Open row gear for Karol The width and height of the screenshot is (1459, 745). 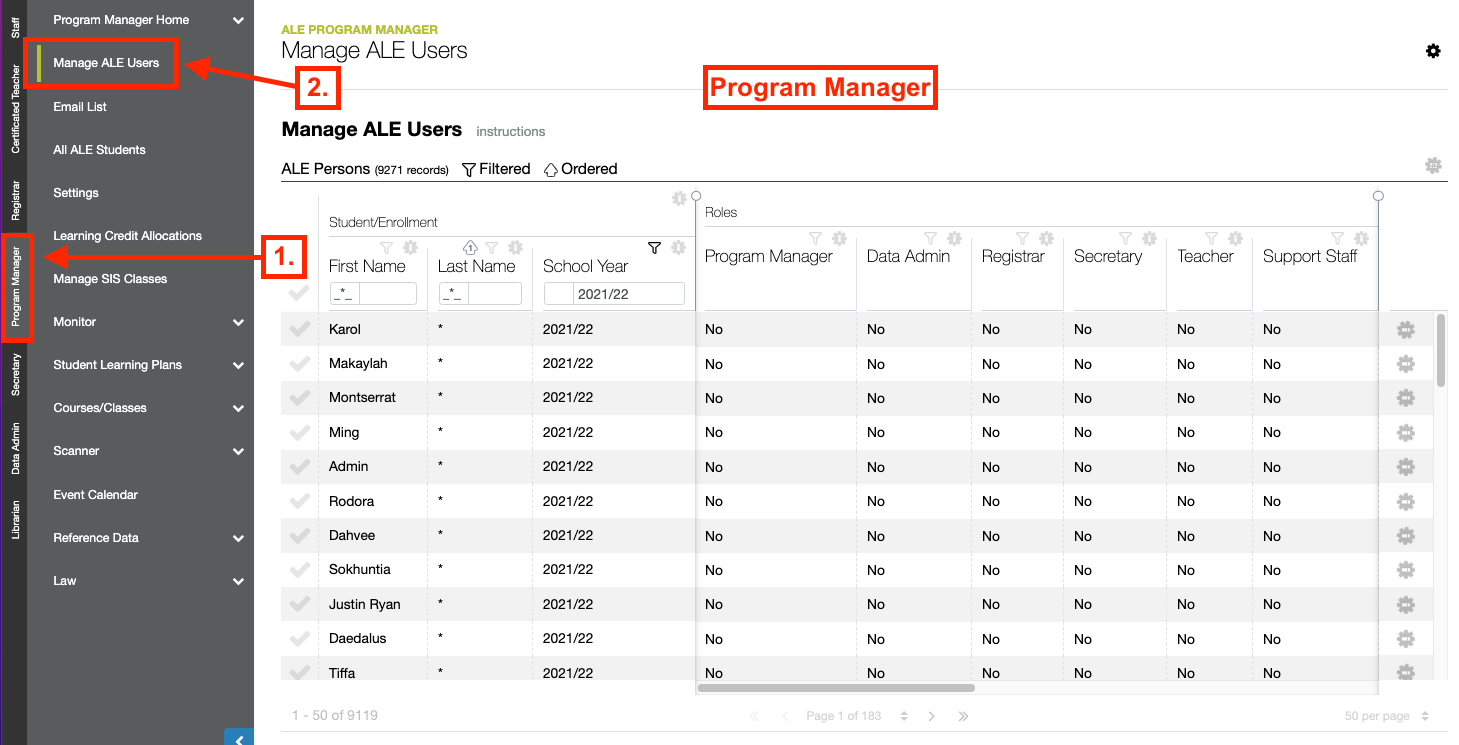1405,329
